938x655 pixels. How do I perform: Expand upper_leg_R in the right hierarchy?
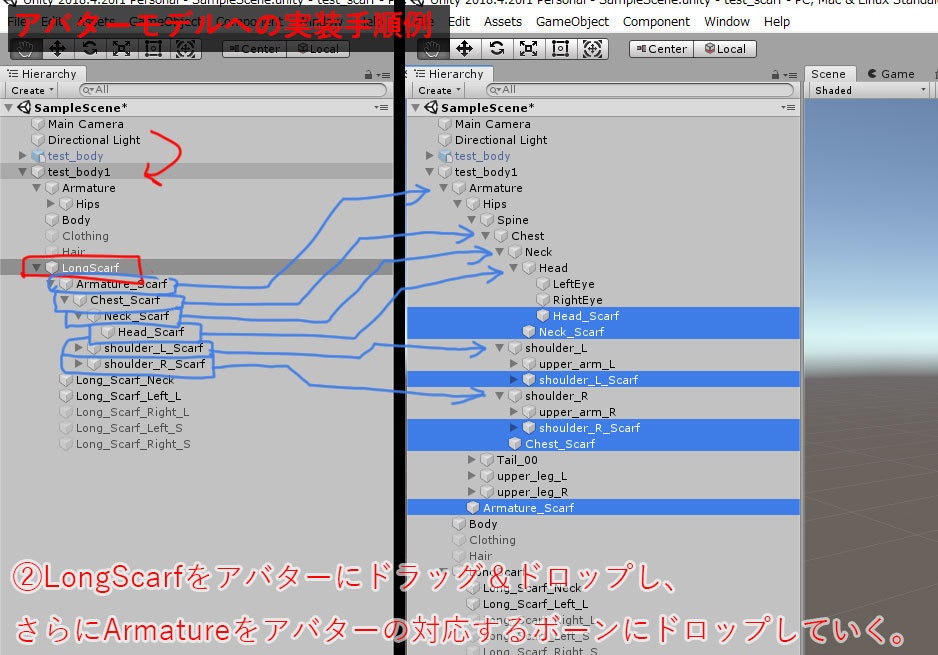tap(472, 492)
